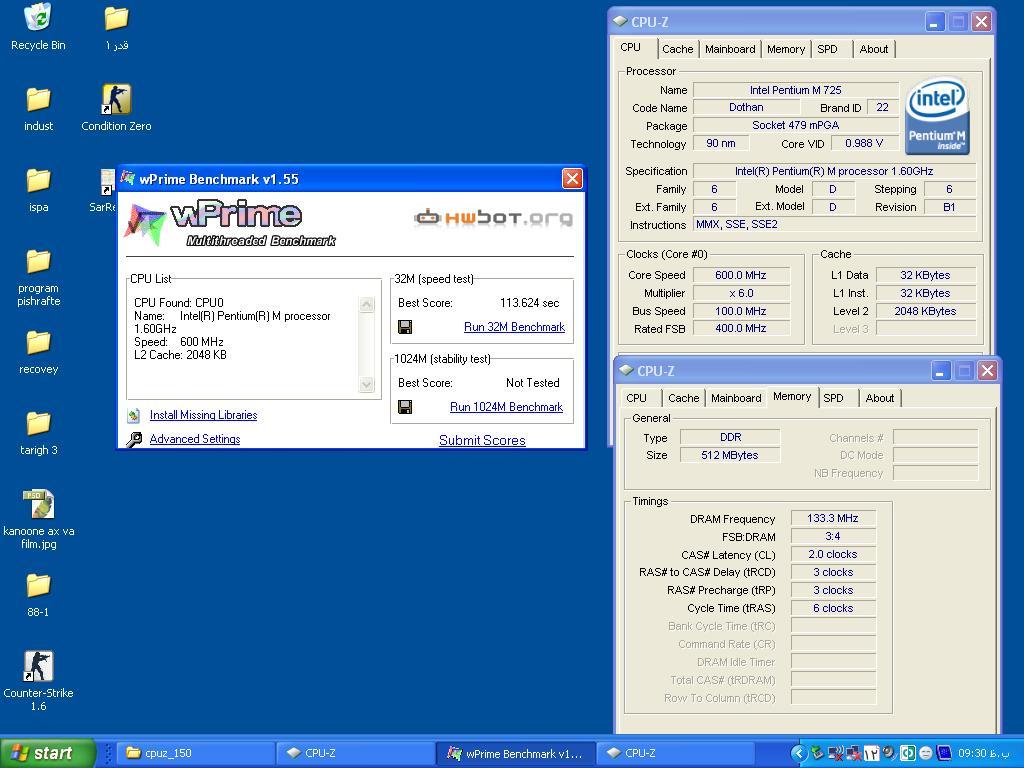Viewport: 1024px width, 768px height.
Task: Click the Level 2 2048 KBytes field
Action: click(x=925, y=311)
